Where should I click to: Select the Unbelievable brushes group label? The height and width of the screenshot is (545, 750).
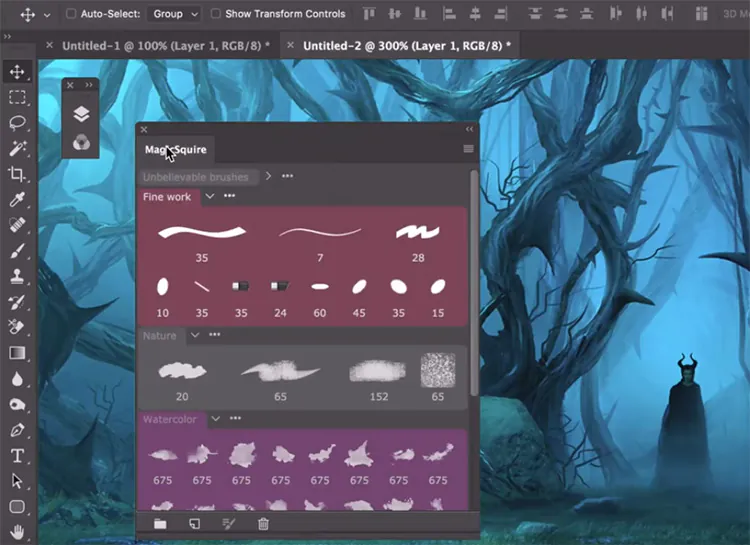(x=196, y=177)
